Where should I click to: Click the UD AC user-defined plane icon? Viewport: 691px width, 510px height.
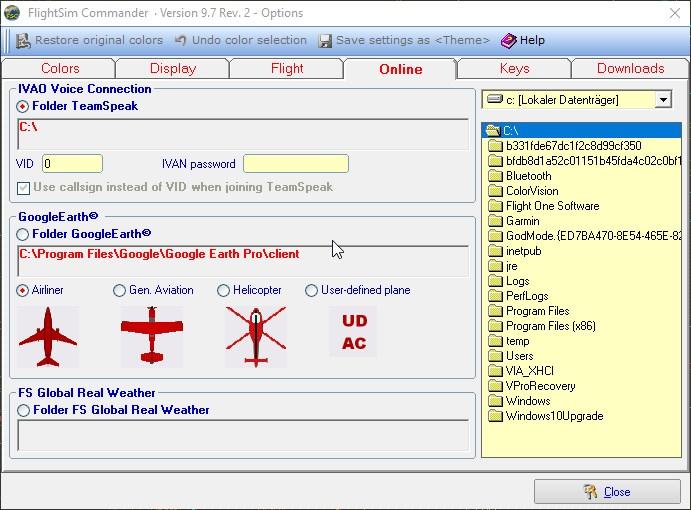(354, 332)
